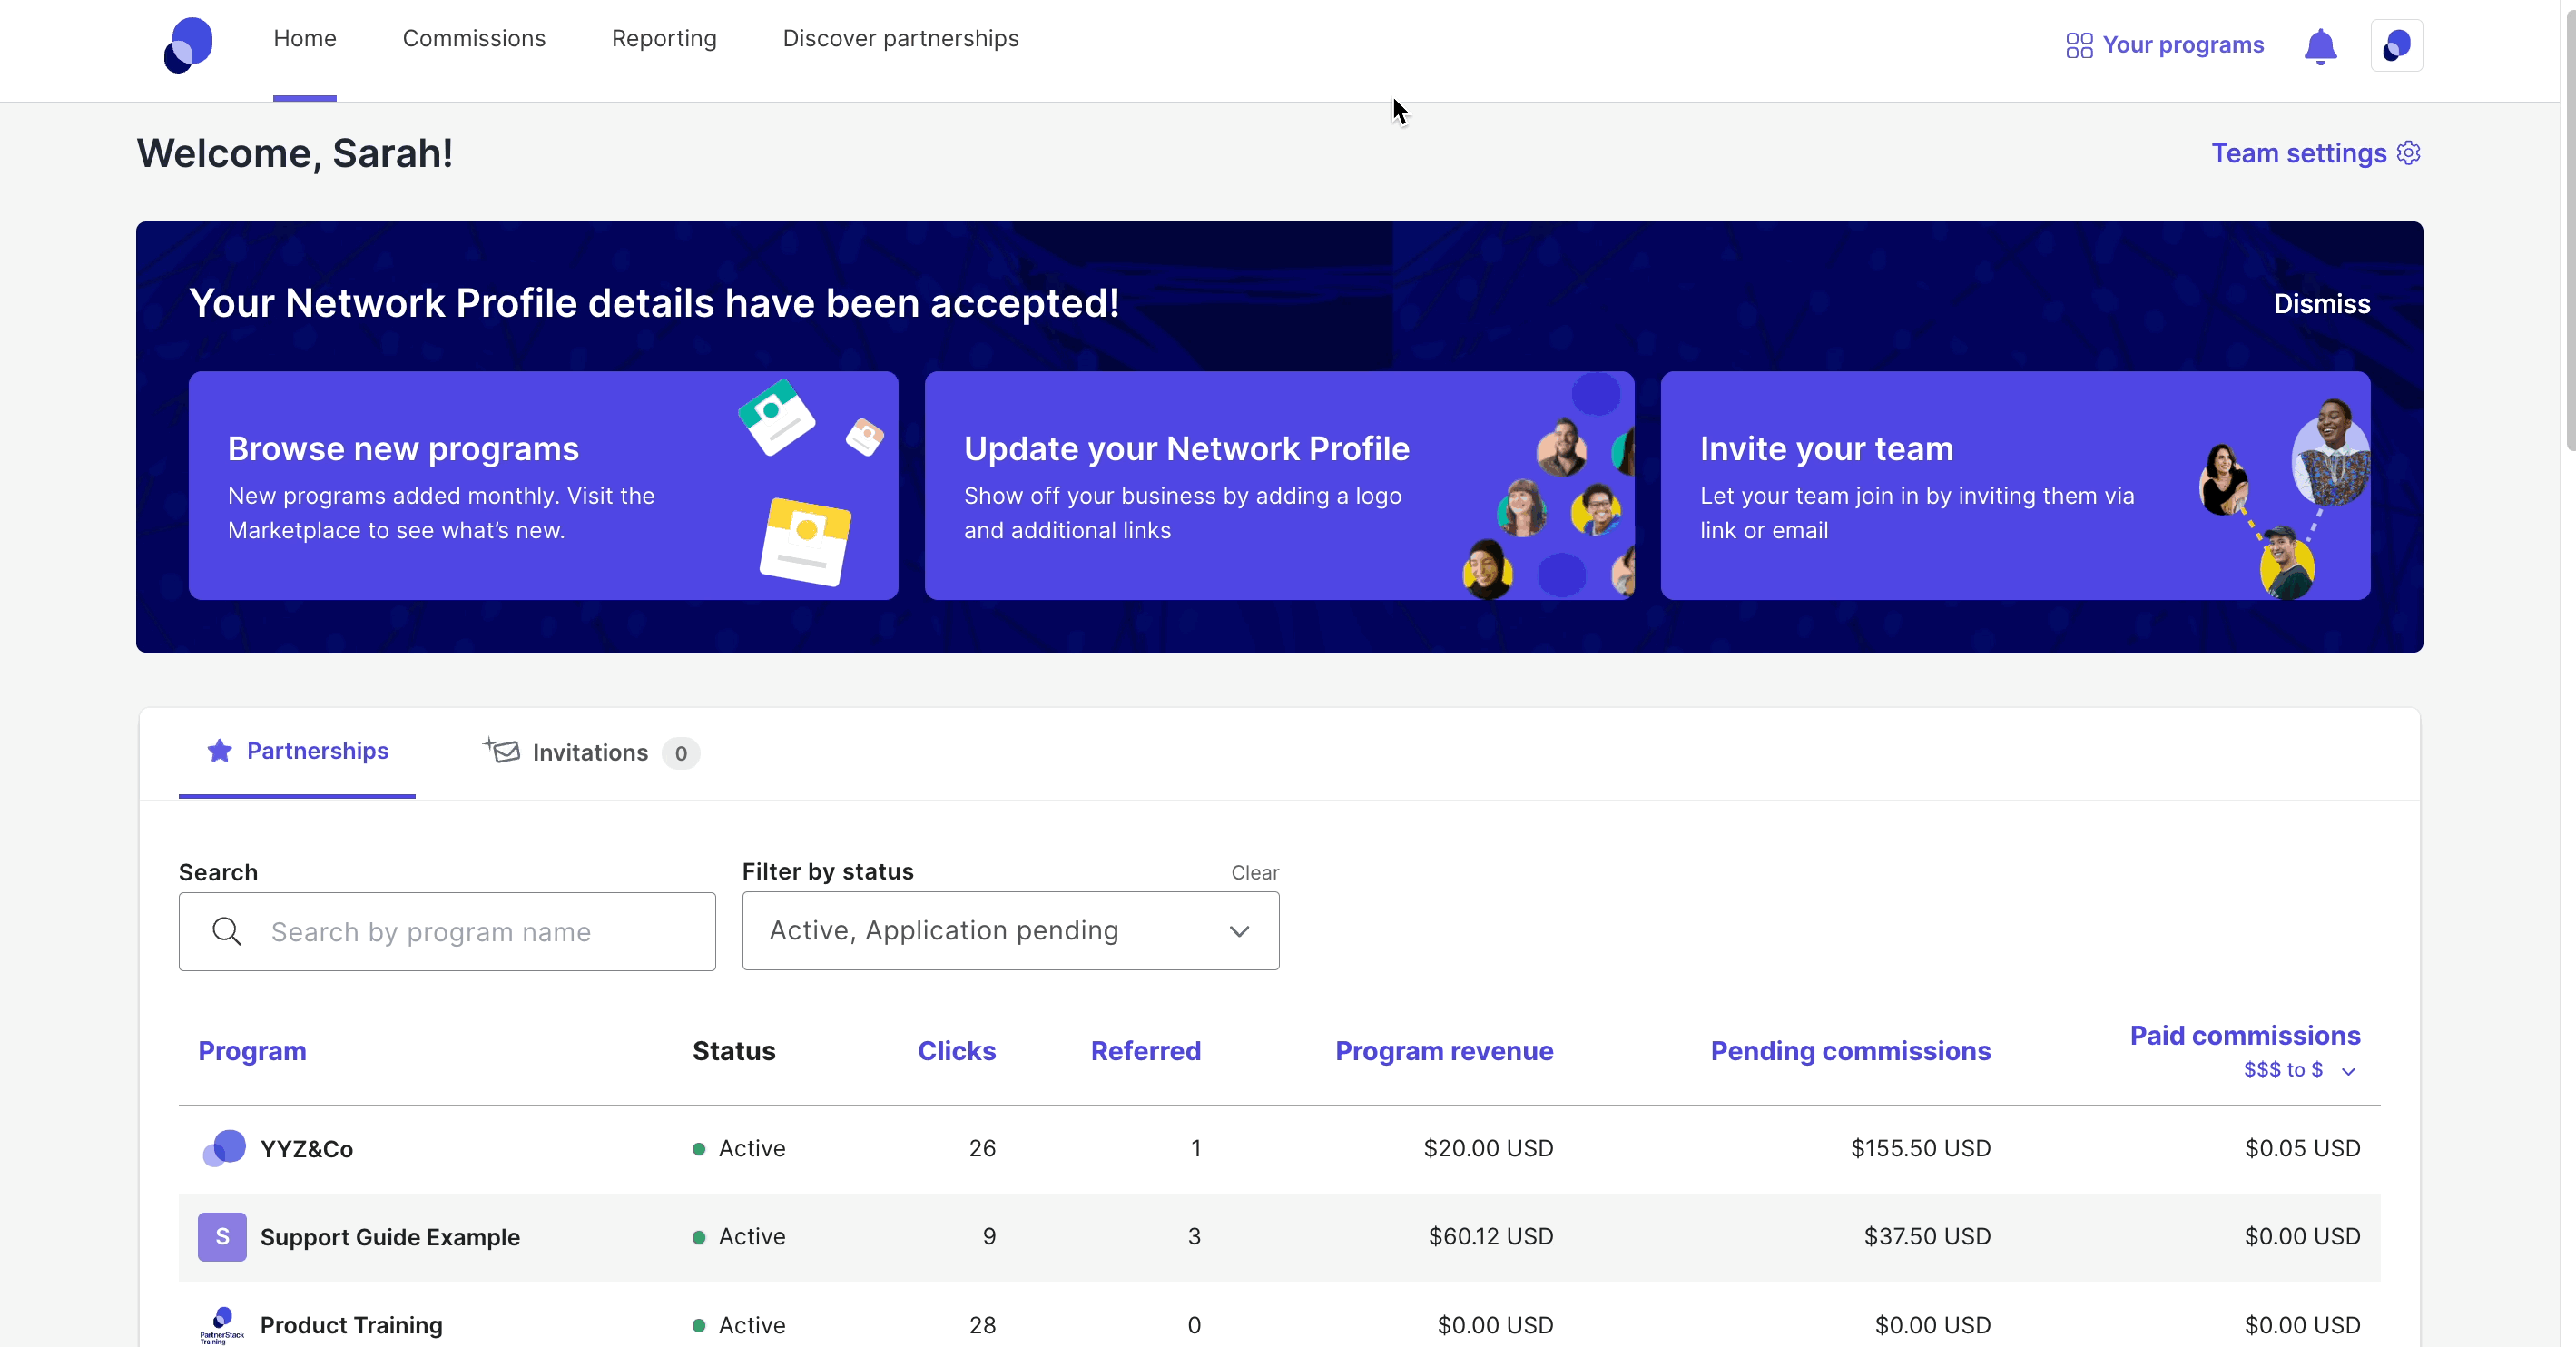Click the $$$ to $ sort label

tap(2283, 1070)
